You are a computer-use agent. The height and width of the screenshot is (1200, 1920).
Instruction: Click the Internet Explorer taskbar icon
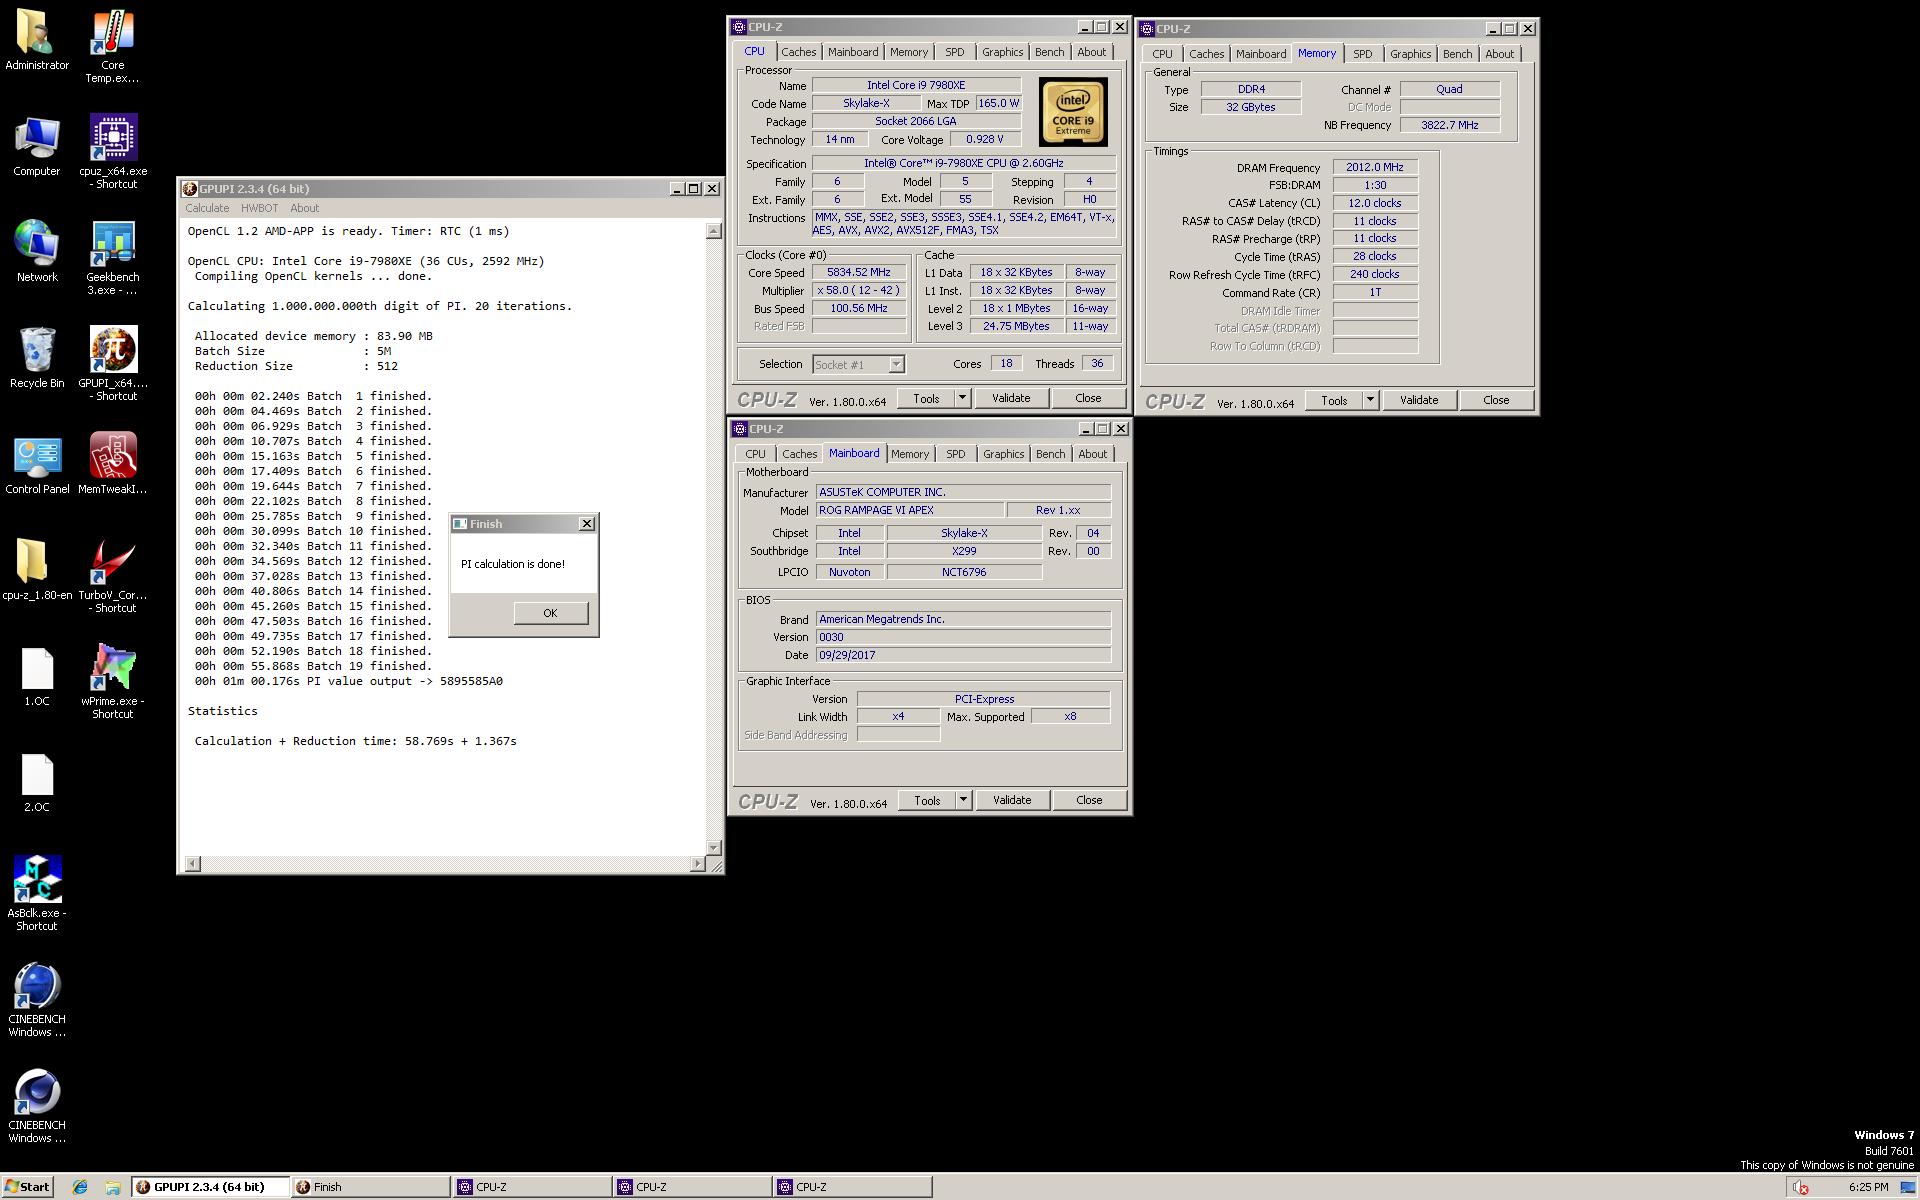(x=80, y=1187)
